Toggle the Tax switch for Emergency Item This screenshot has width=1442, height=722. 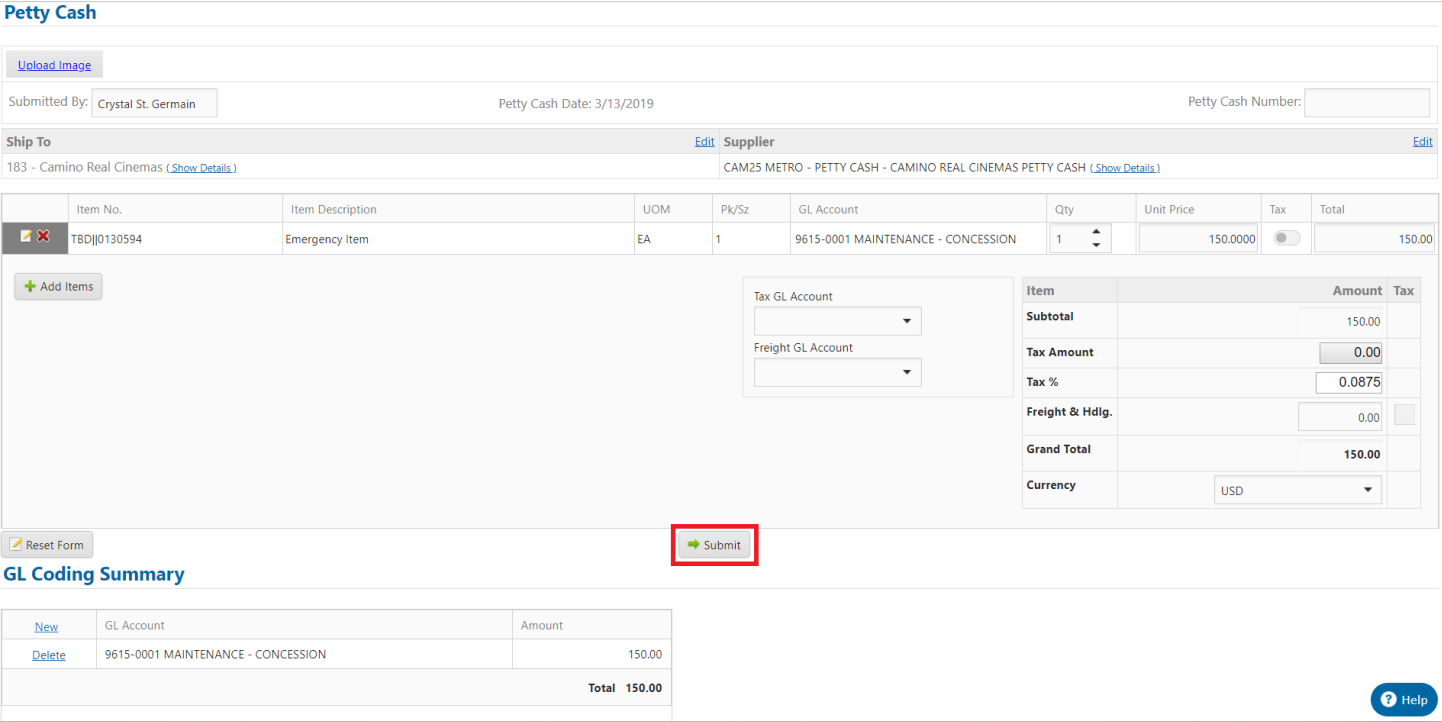1286,238
